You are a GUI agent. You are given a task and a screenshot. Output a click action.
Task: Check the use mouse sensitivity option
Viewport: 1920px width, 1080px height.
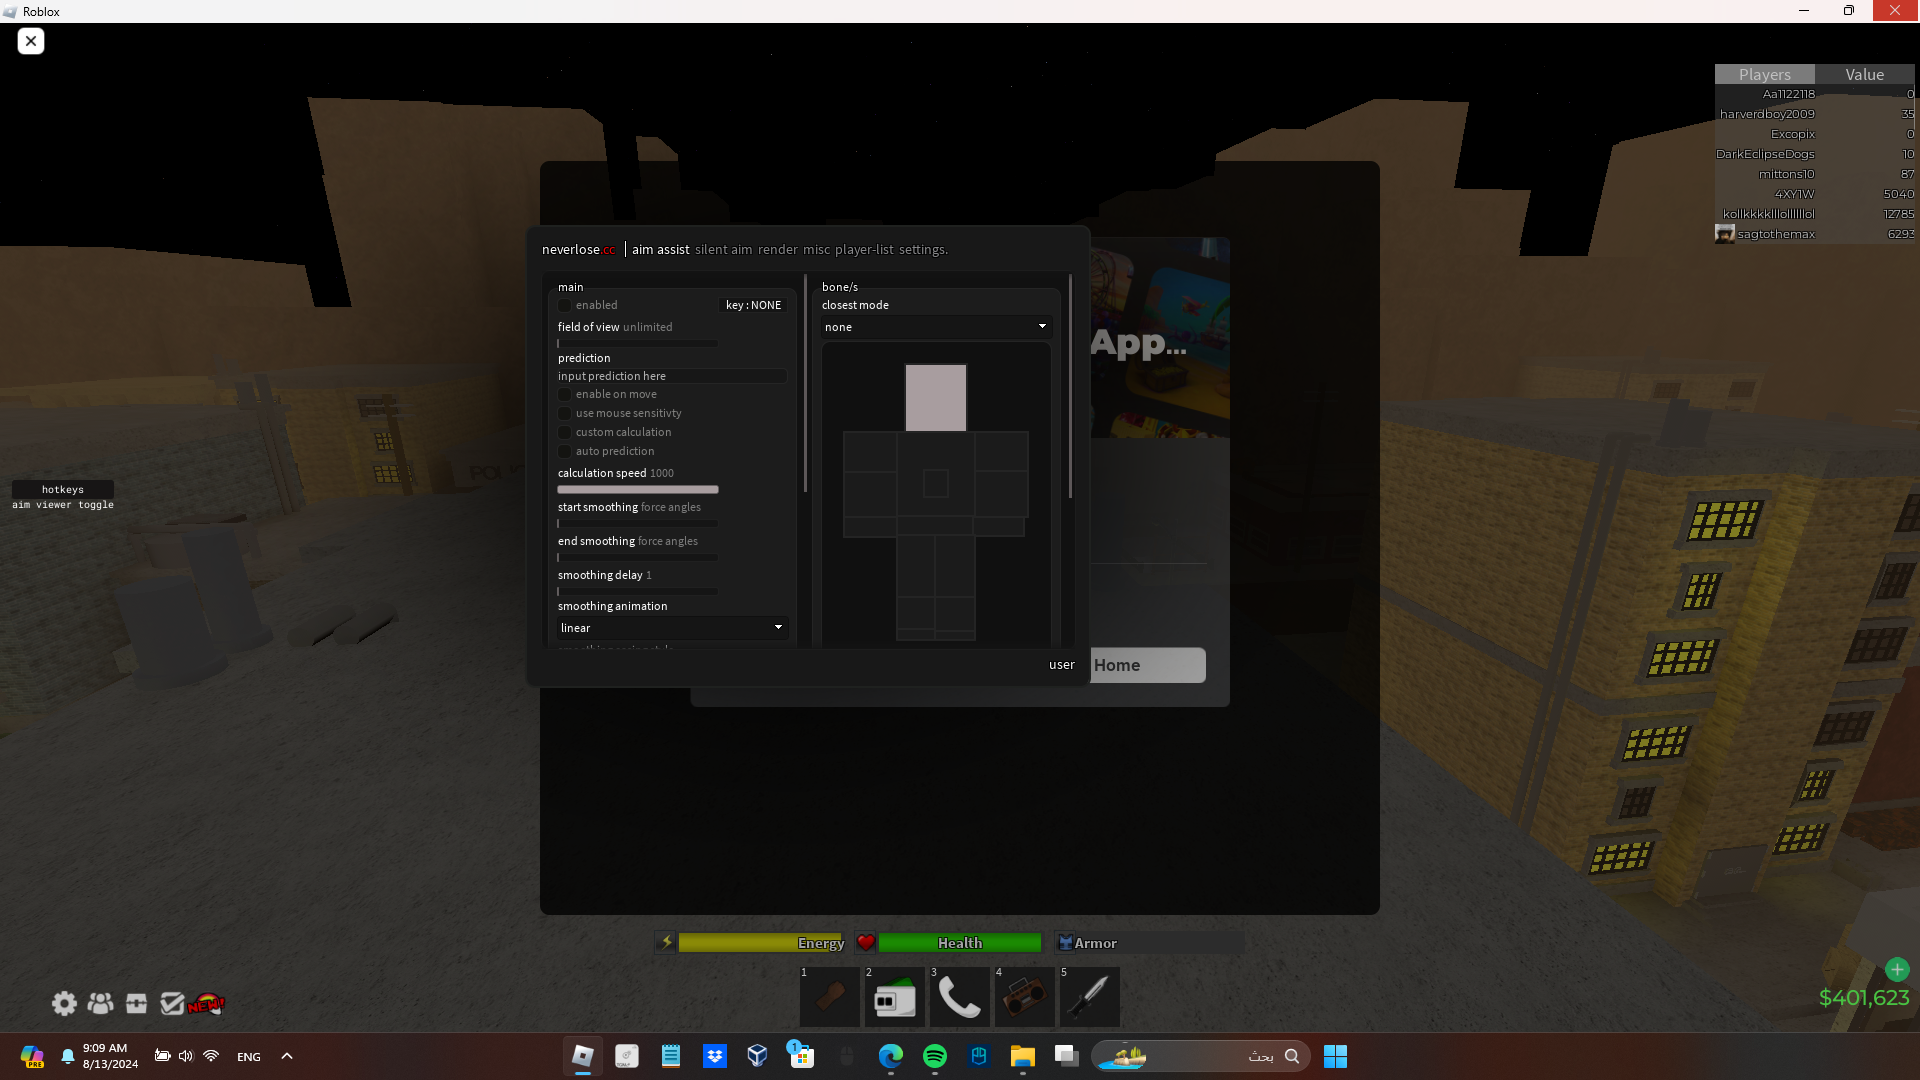tap(565, 414)
